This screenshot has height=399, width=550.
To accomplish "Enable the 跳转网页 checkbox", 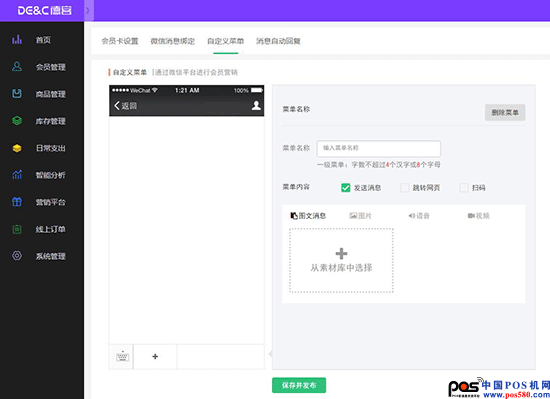I will click(x=405, y=188).
